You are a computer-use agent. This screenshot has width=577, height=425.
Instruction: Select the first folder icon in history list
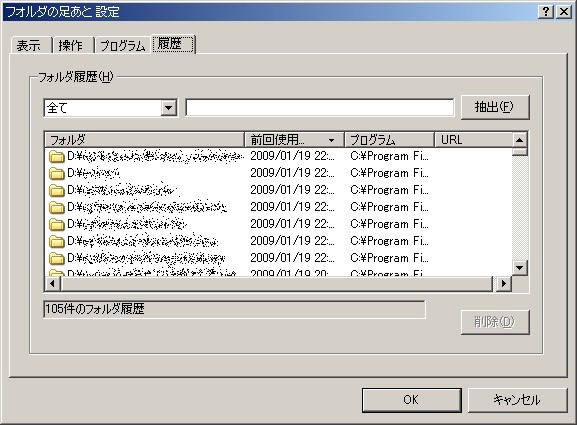[x=57, y=156]
